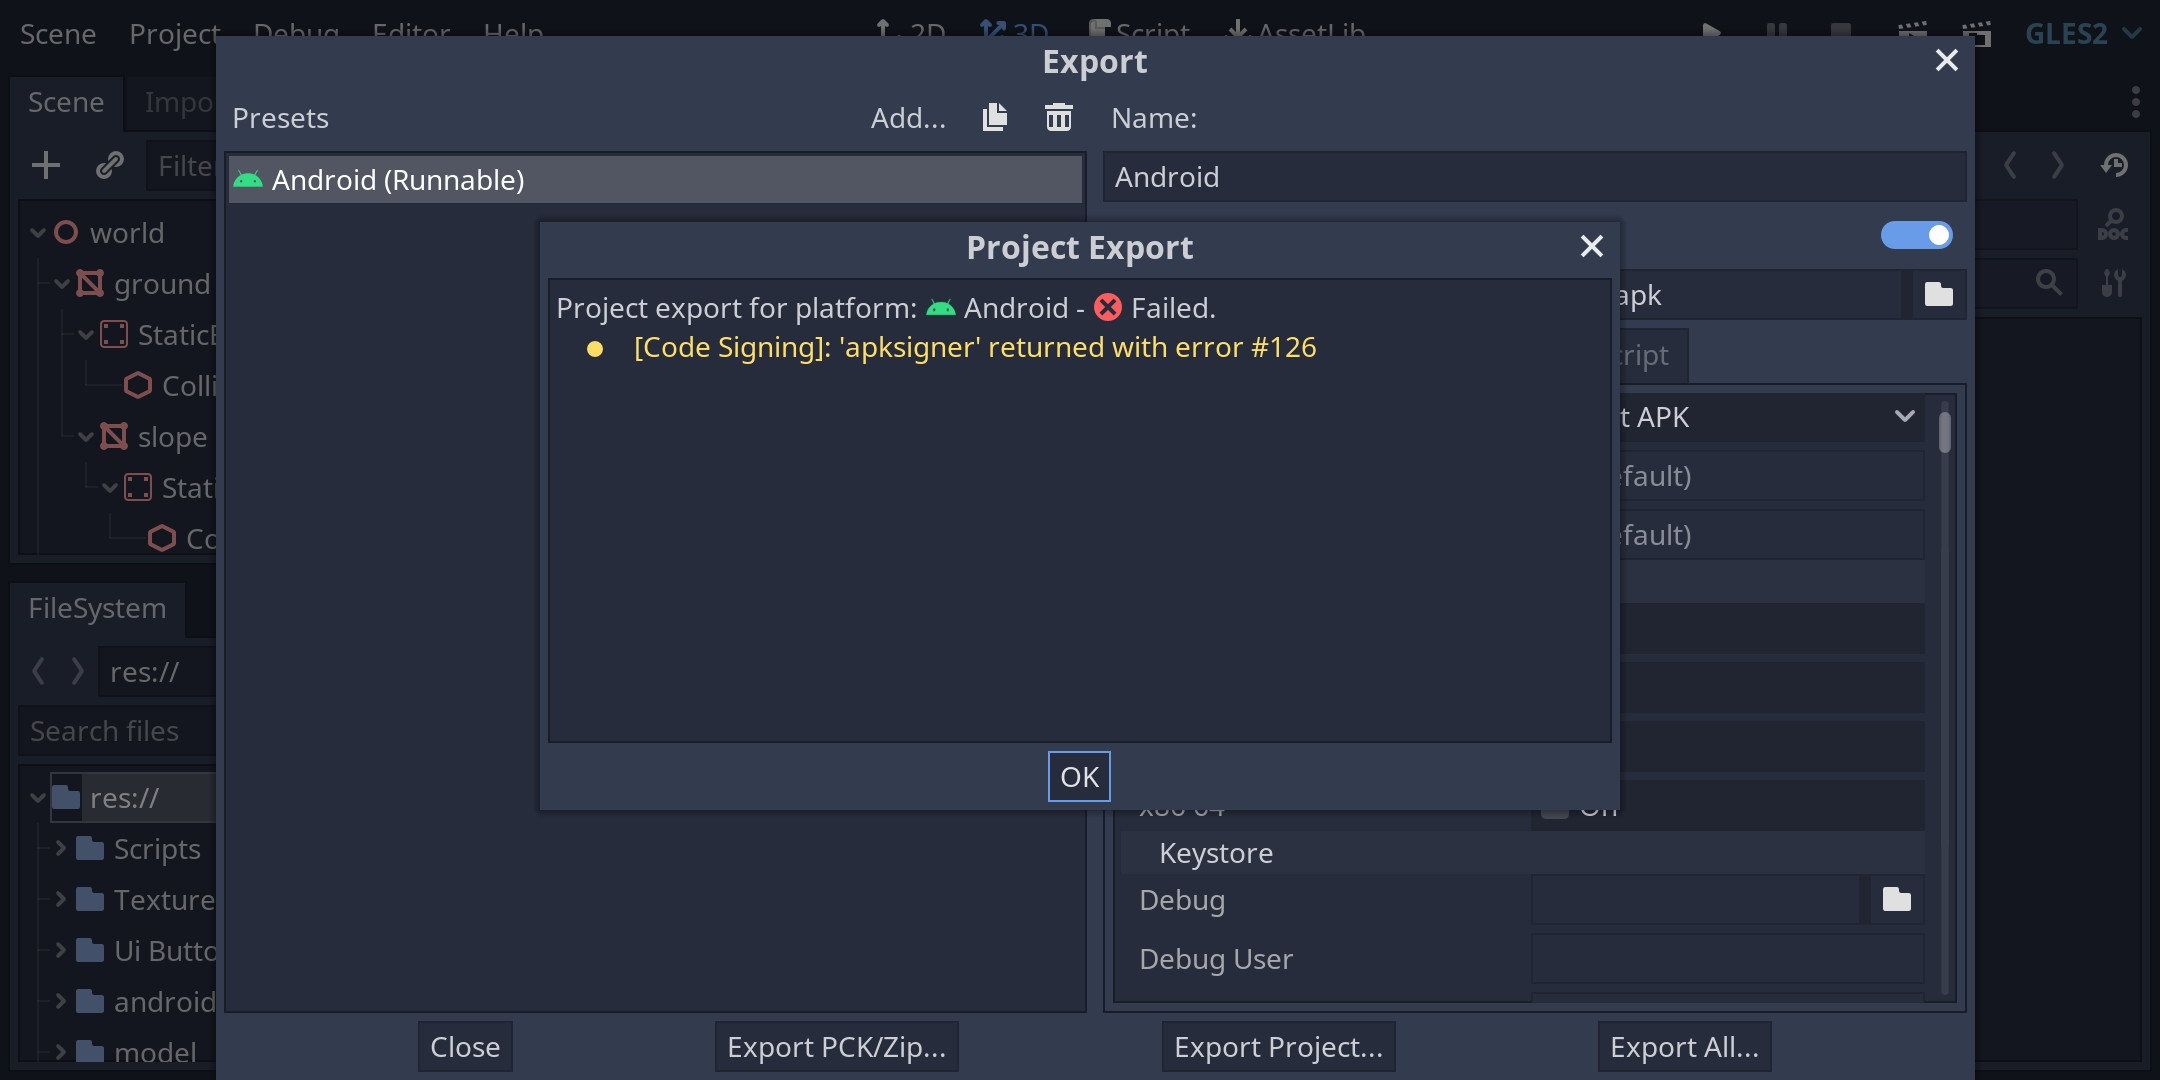Select the Keystore section header
This screenshot has width=2160, height=1080.
point(1522,853)
